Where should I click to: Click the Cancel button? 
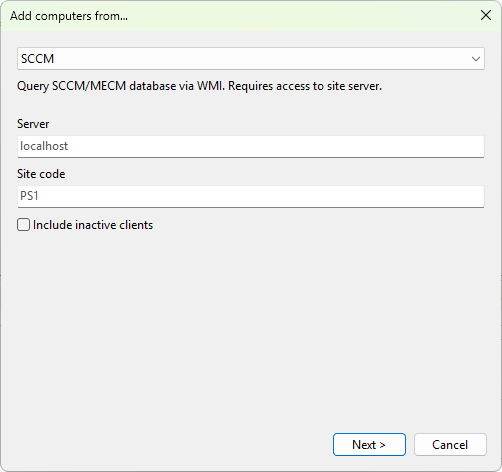(x=450, y=444)
